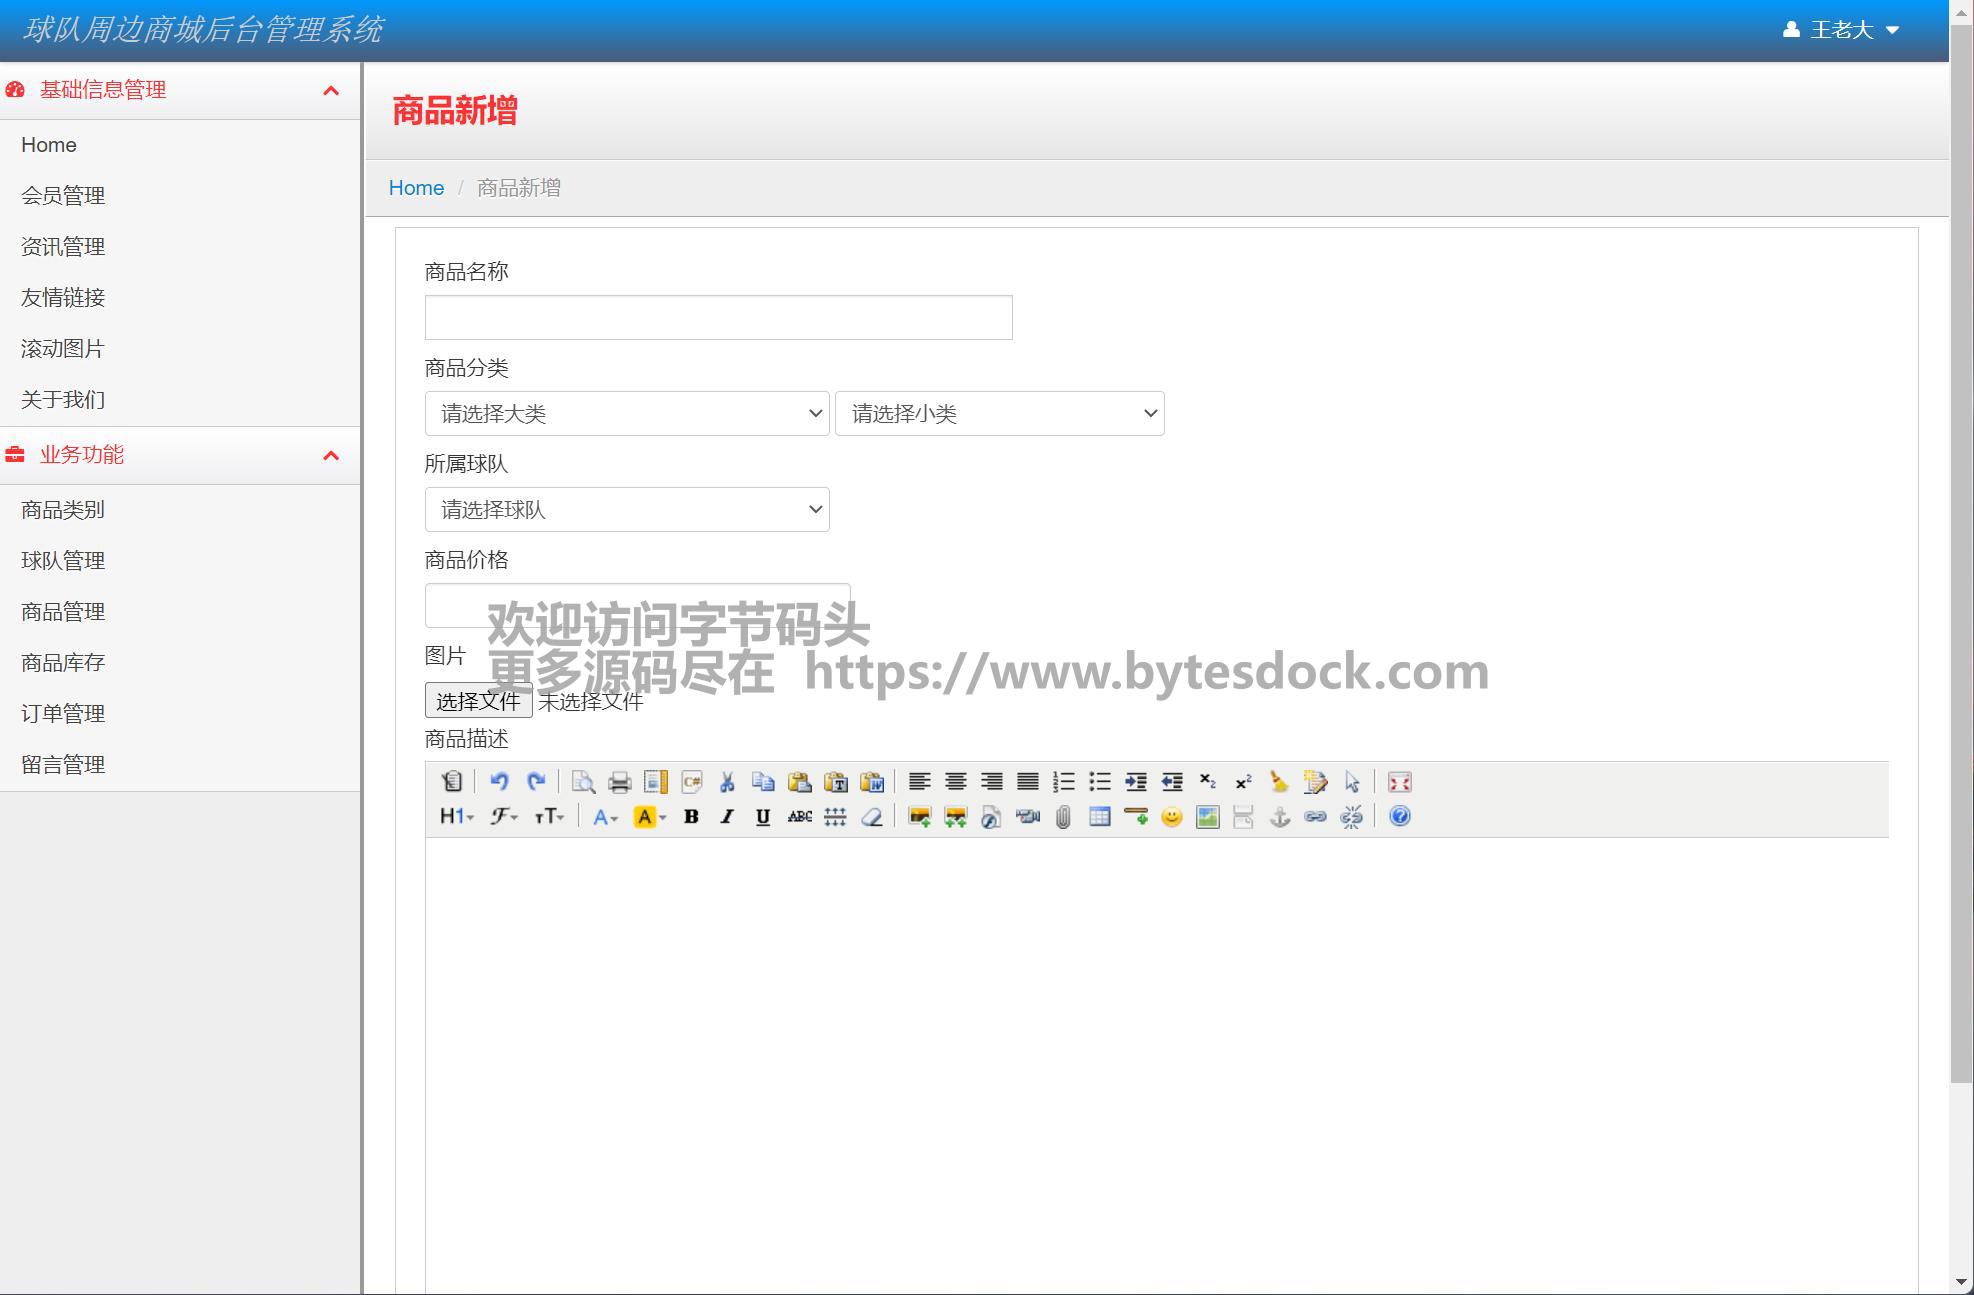
Task: Click the scissors cut icon
Action: click(x=727, y=782)
